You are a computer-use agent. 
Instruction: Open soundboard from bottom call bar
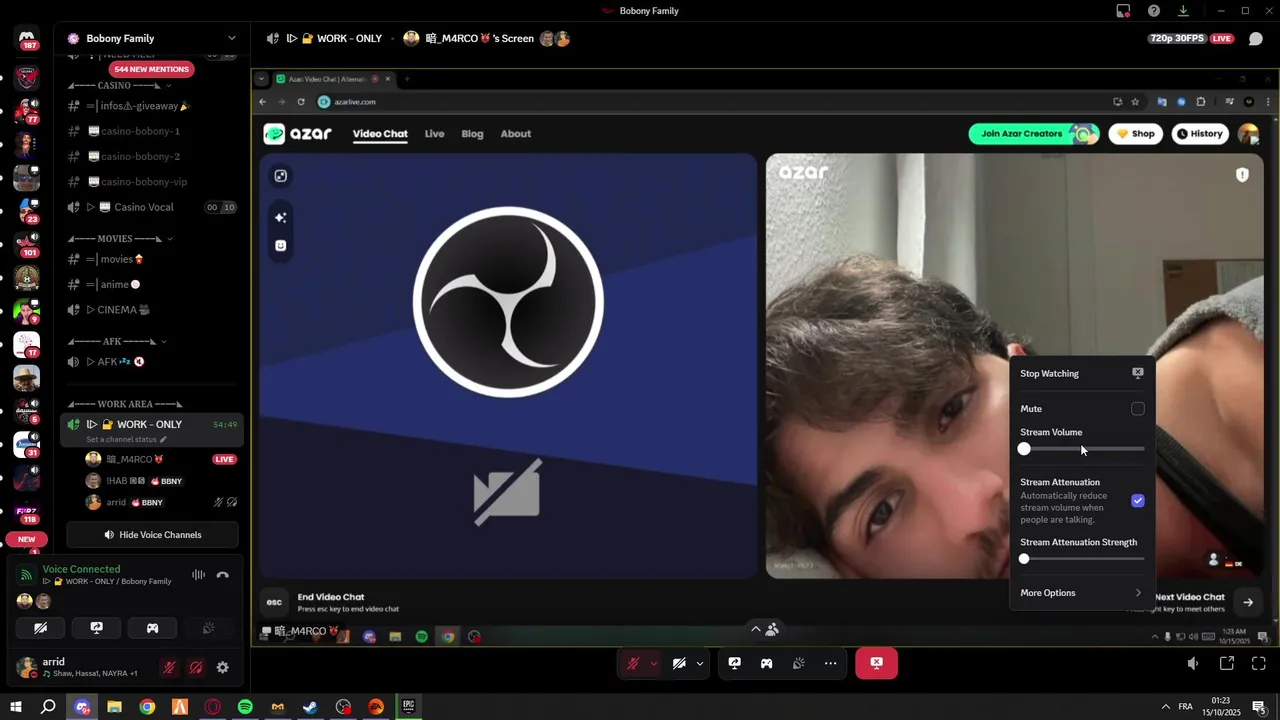click(x=798, y=663)
